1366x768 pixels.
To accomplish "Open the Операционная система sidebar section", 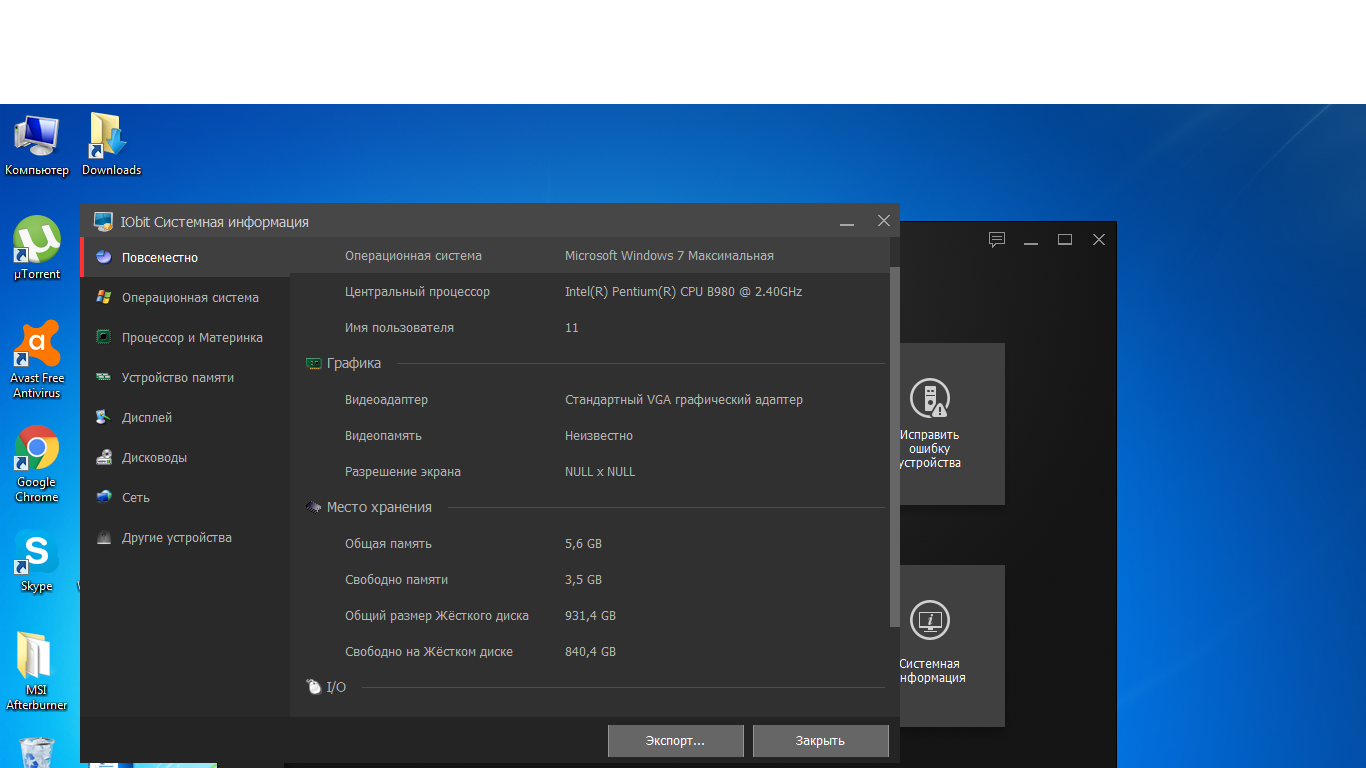I will [x=189, y=298].
